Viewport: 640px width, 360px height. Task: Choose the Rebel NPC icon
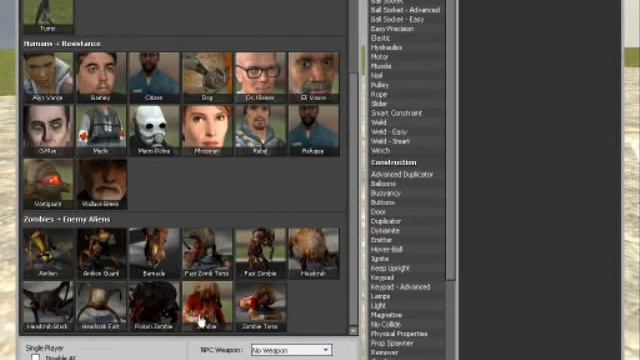(260, 131)
